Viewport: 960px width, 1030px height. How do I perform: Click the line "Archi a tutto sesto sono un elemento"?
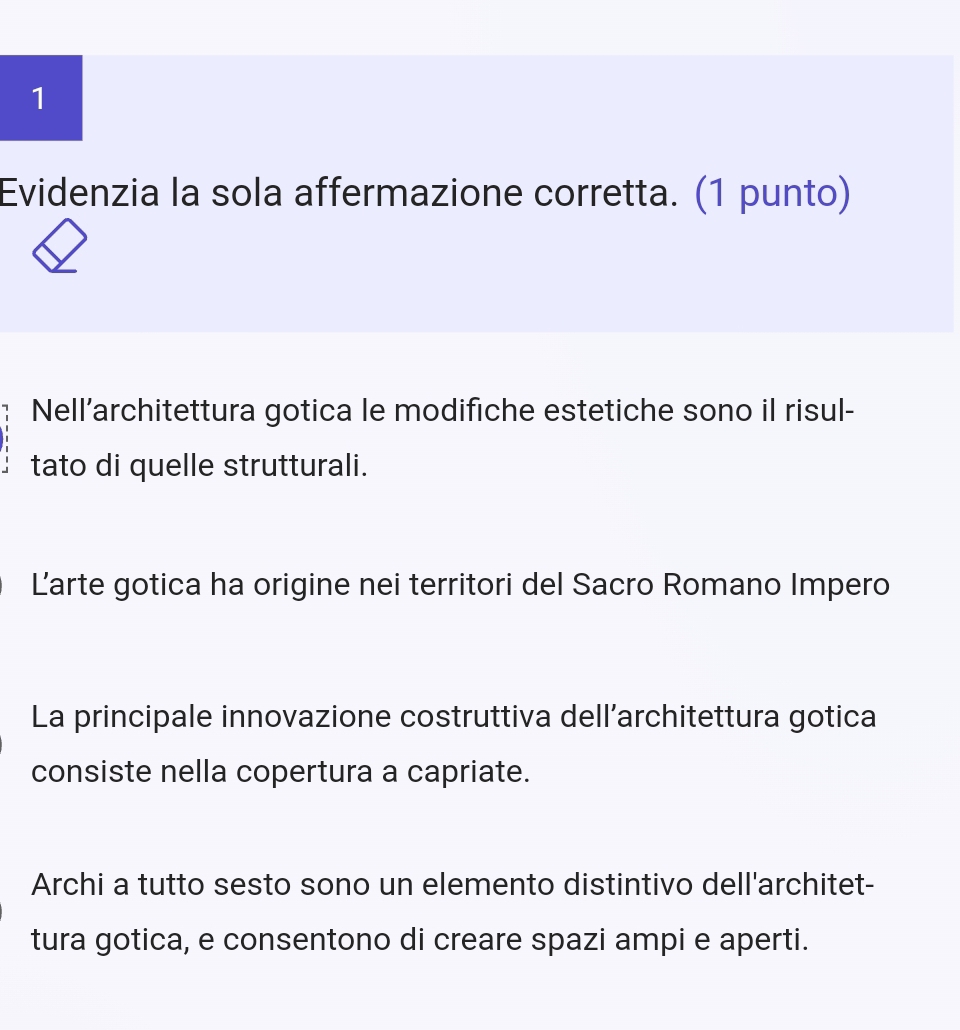tap(452, 885)
